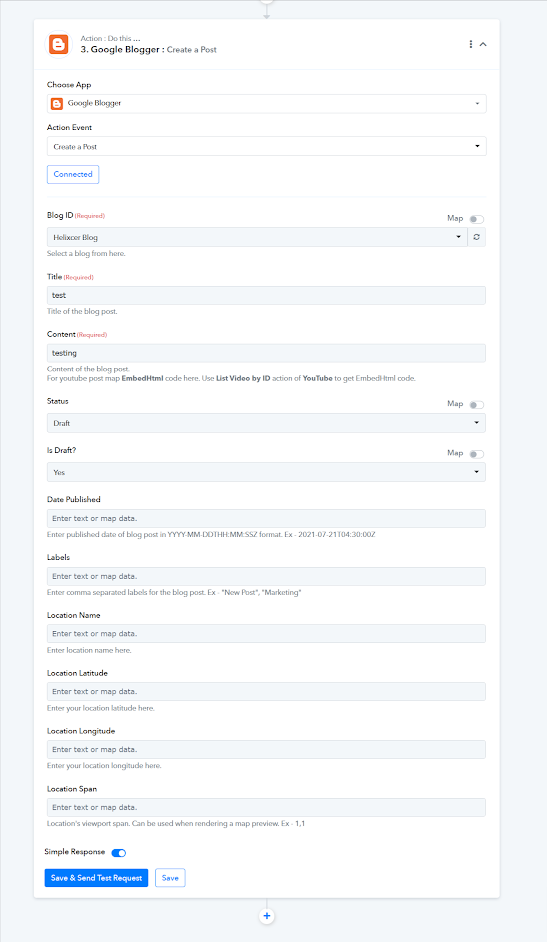This screenshot has width=547, height=942.
Task: Toggle Map switch for Status
Action: click(x=477, y=405)
